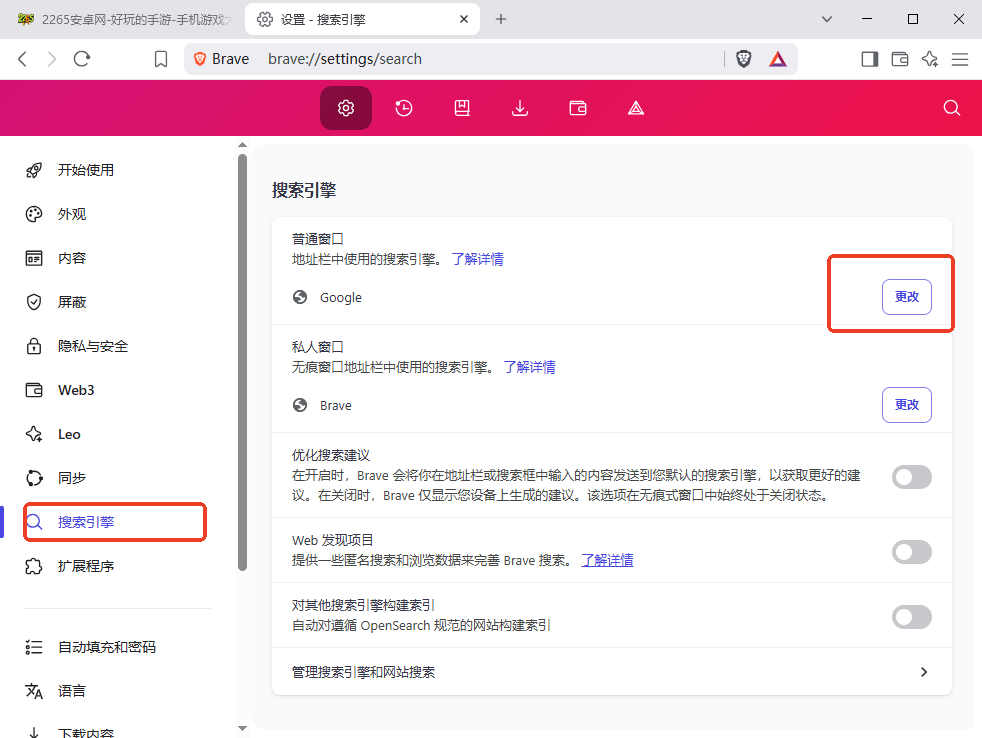Viewport: 982px width, 738px height.
Task: Bookmark this page with the bookmark icon
Action: (x=161, y=59)
